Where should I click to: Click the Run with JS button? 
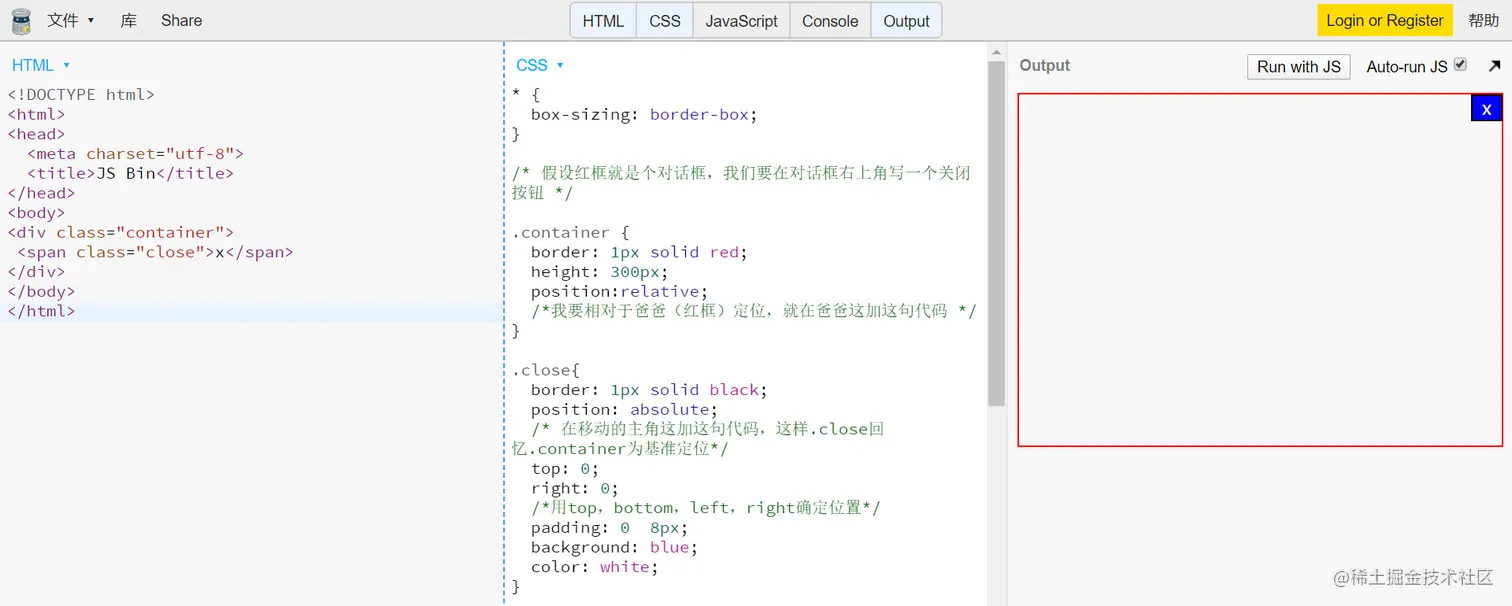1299,67
